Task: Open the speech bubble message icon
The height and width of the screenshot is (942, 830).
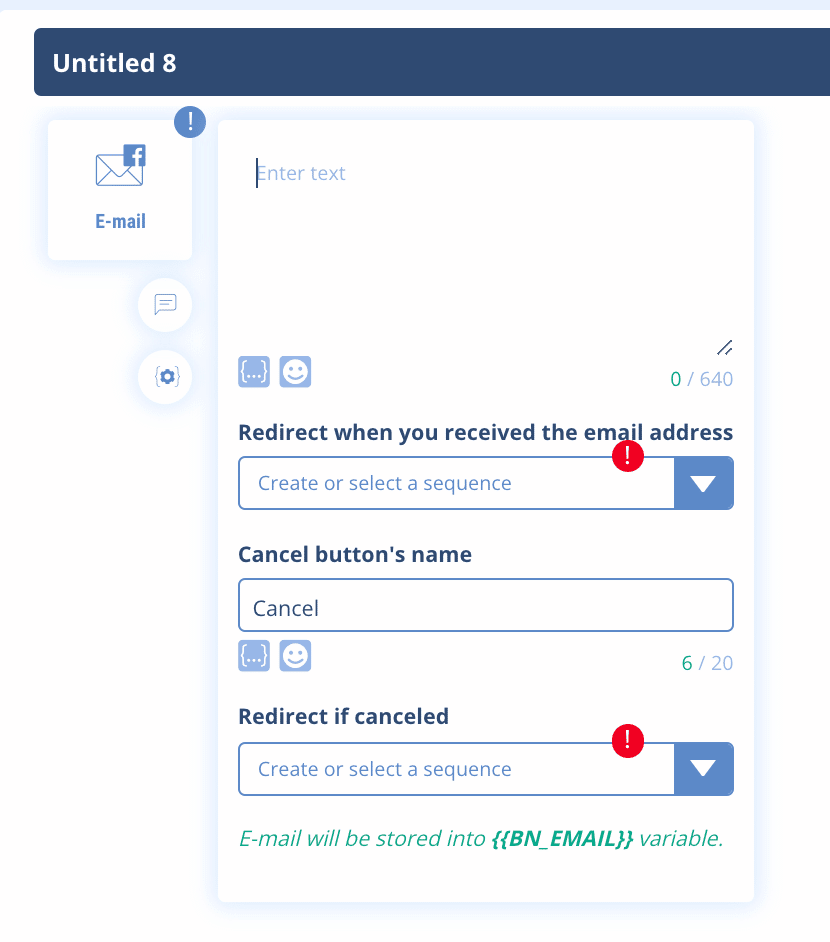Action: click(165, 304)
